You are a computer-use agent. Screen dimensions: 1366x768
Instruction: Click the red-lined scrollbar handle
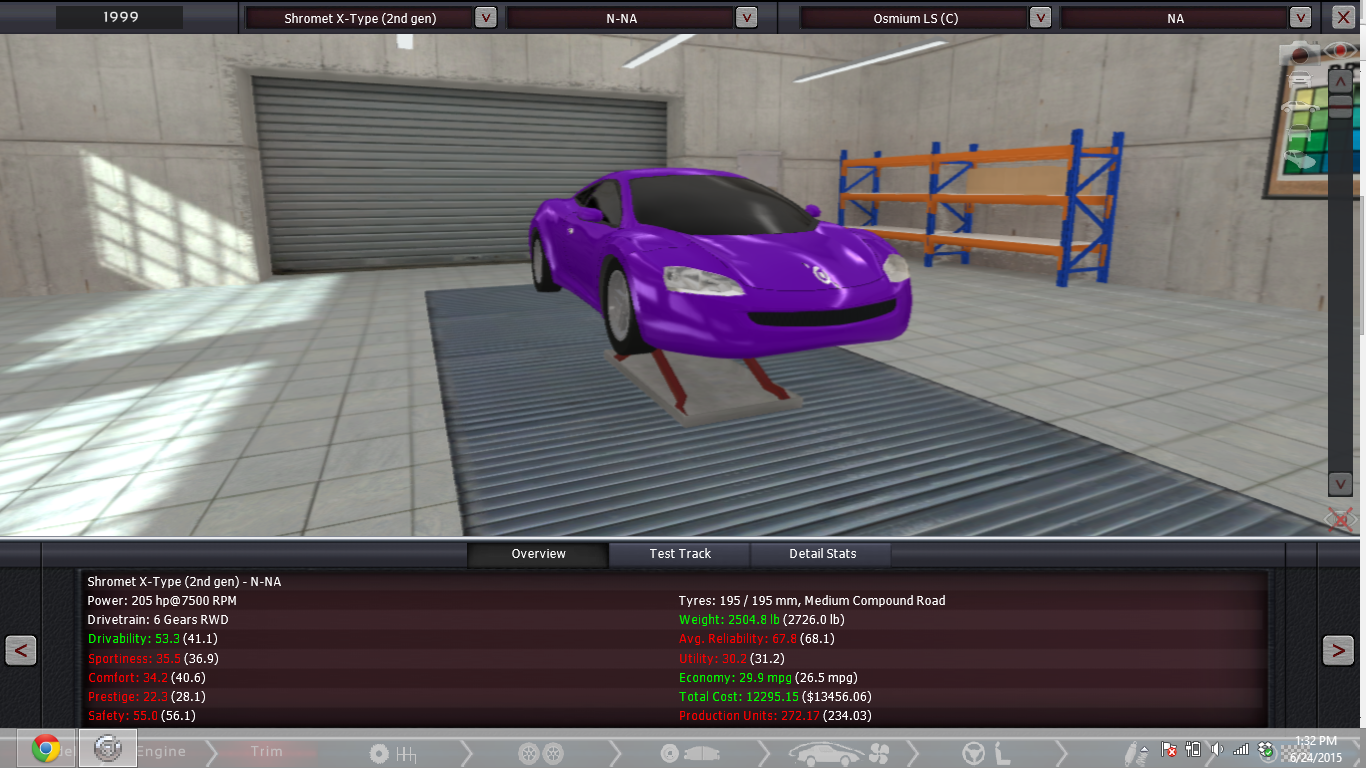point(1340,107)
